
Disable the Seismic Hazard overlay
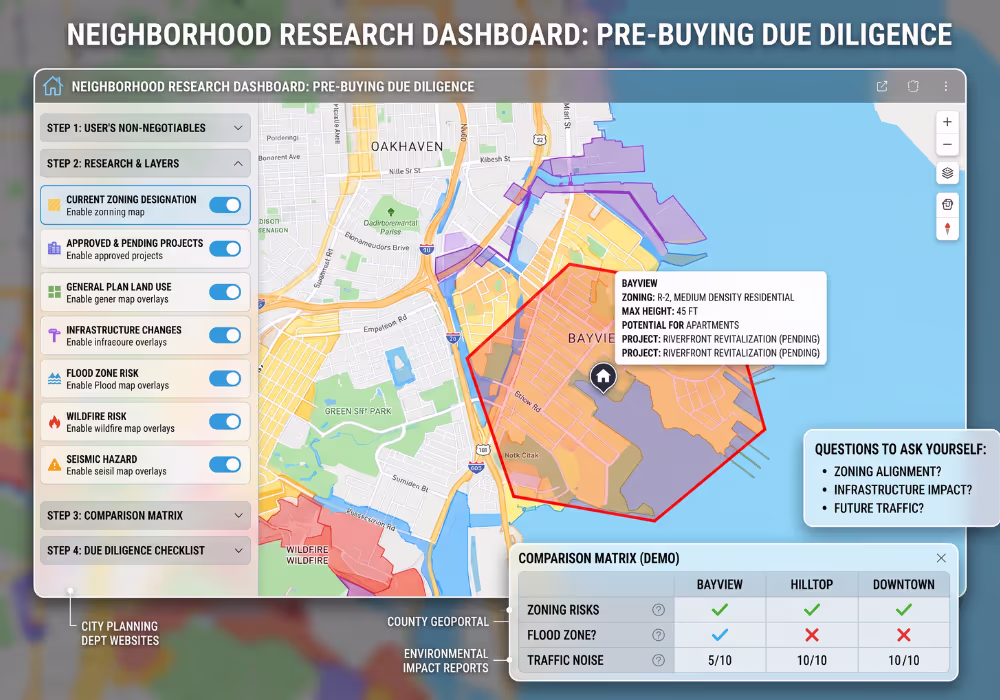pos(225,465)
